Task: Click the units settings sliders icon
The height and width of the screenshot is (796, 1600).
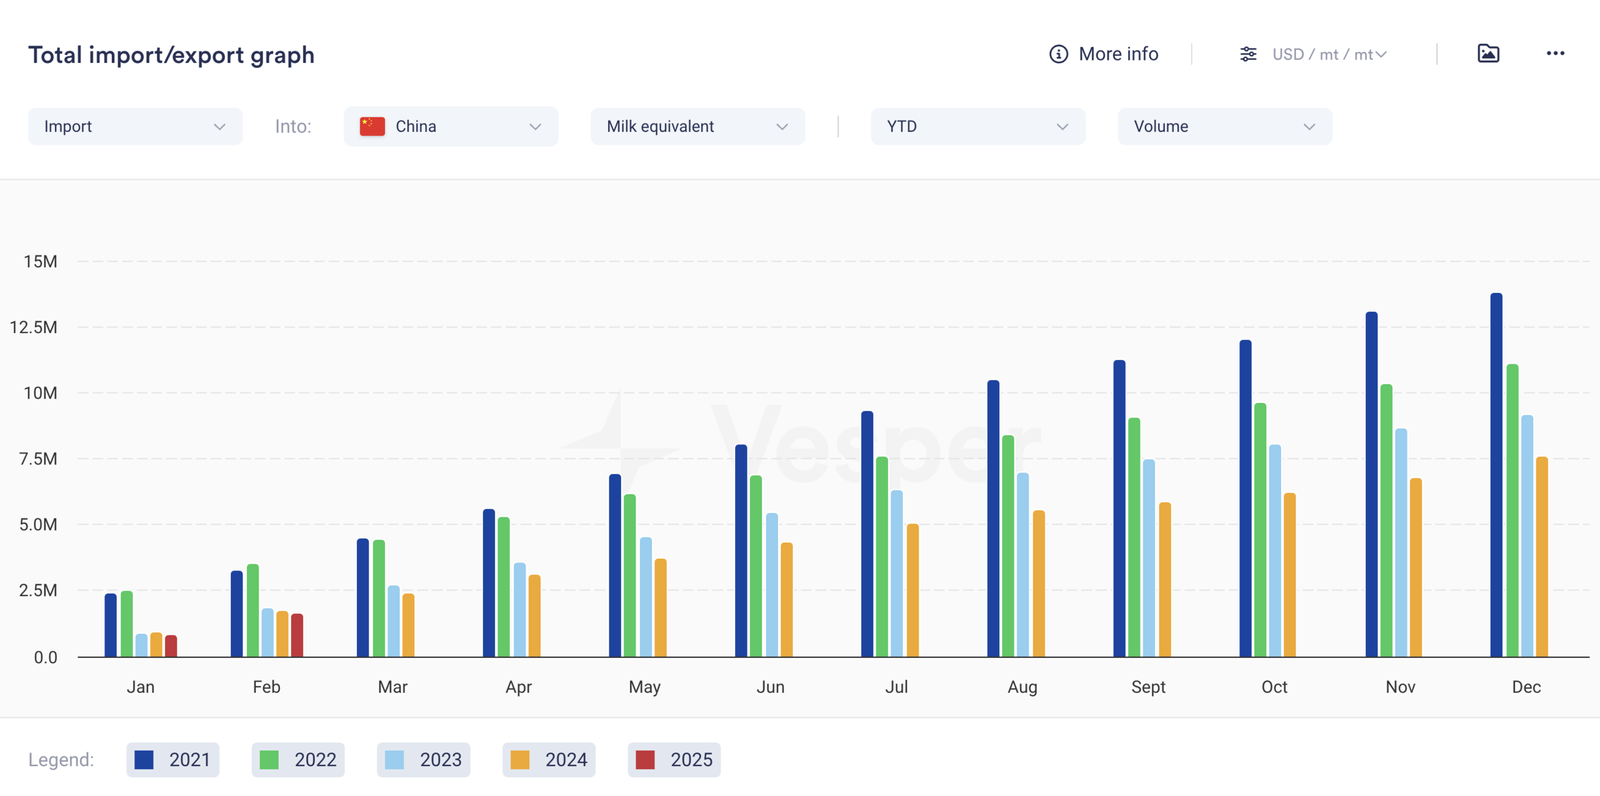Action: click(x=1248, y=54)
